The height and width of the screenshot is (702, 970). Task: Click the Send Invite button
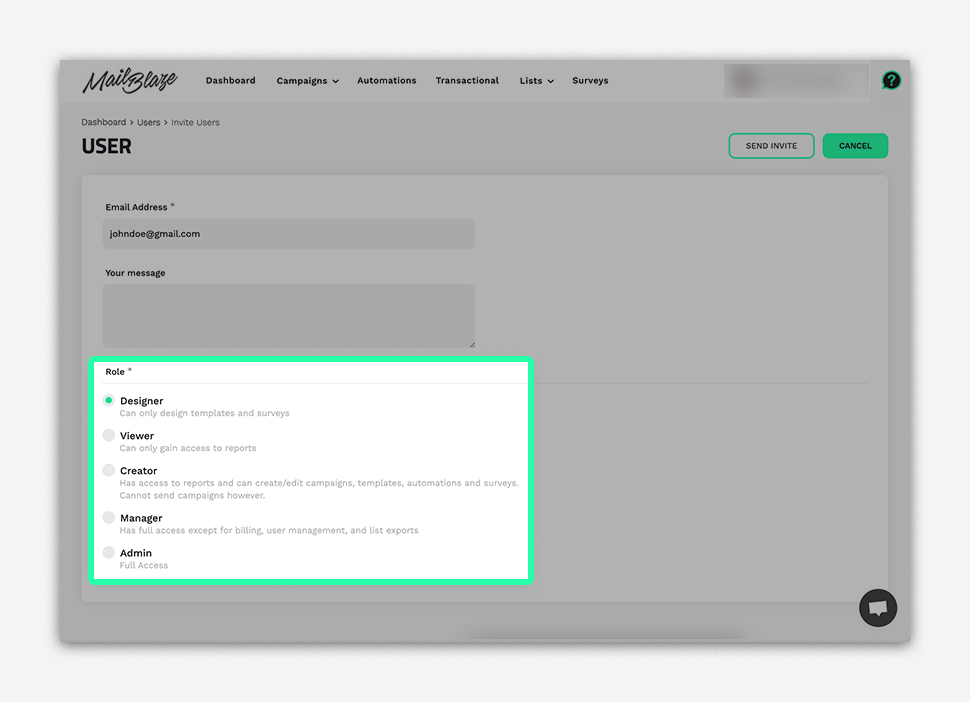point(771,146)
